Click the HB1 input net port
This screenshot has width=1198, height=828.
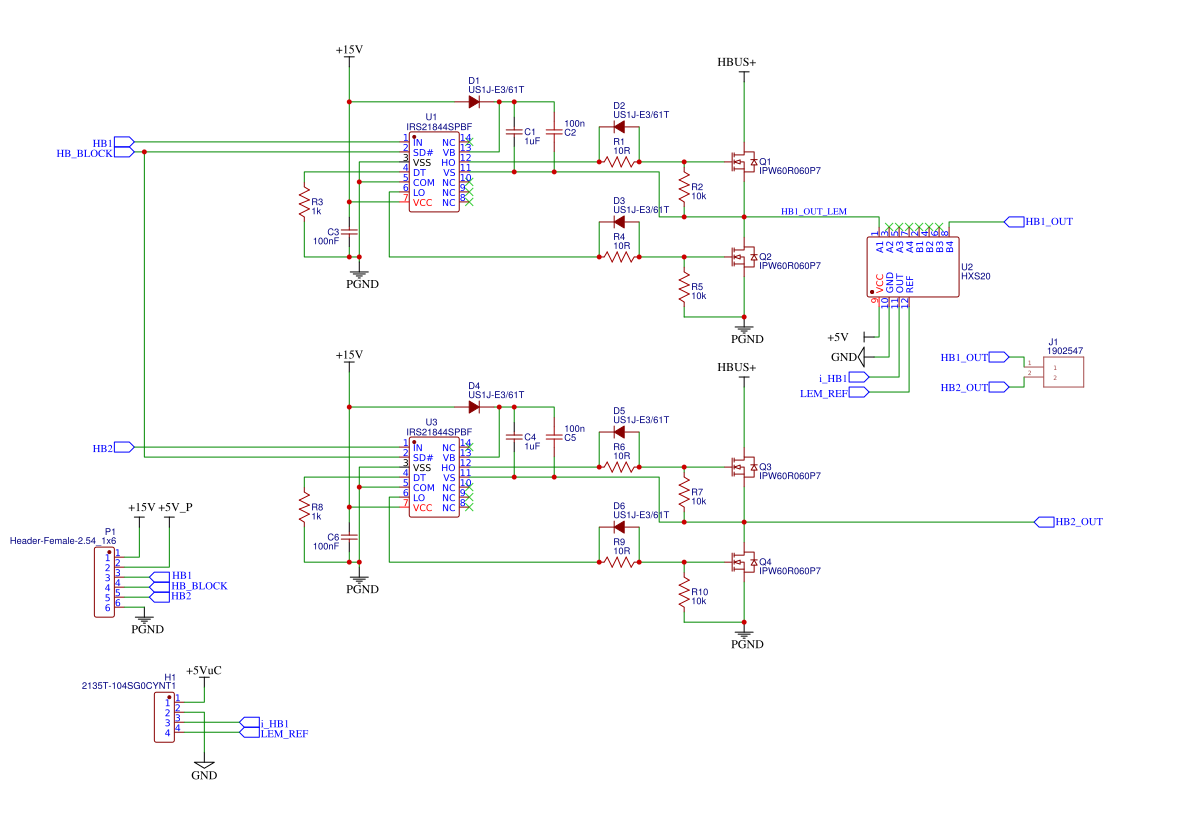125,143
